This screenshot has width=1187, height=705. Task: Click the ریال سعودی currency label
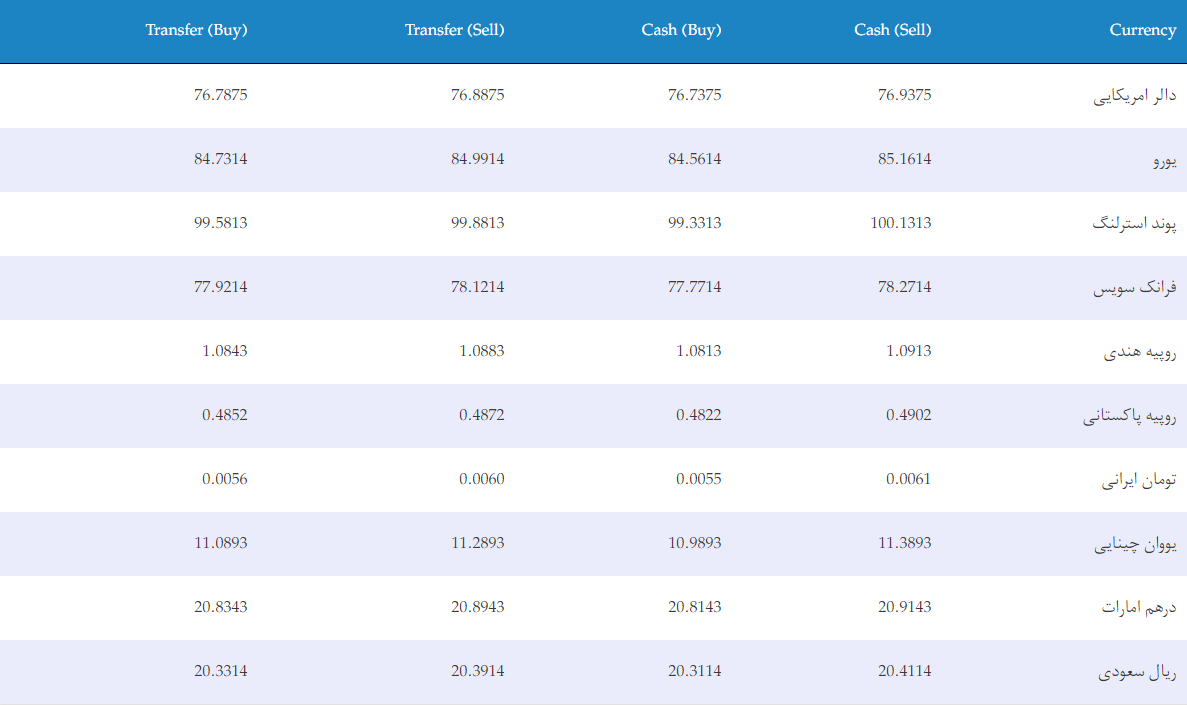[x=1137, y=672]
